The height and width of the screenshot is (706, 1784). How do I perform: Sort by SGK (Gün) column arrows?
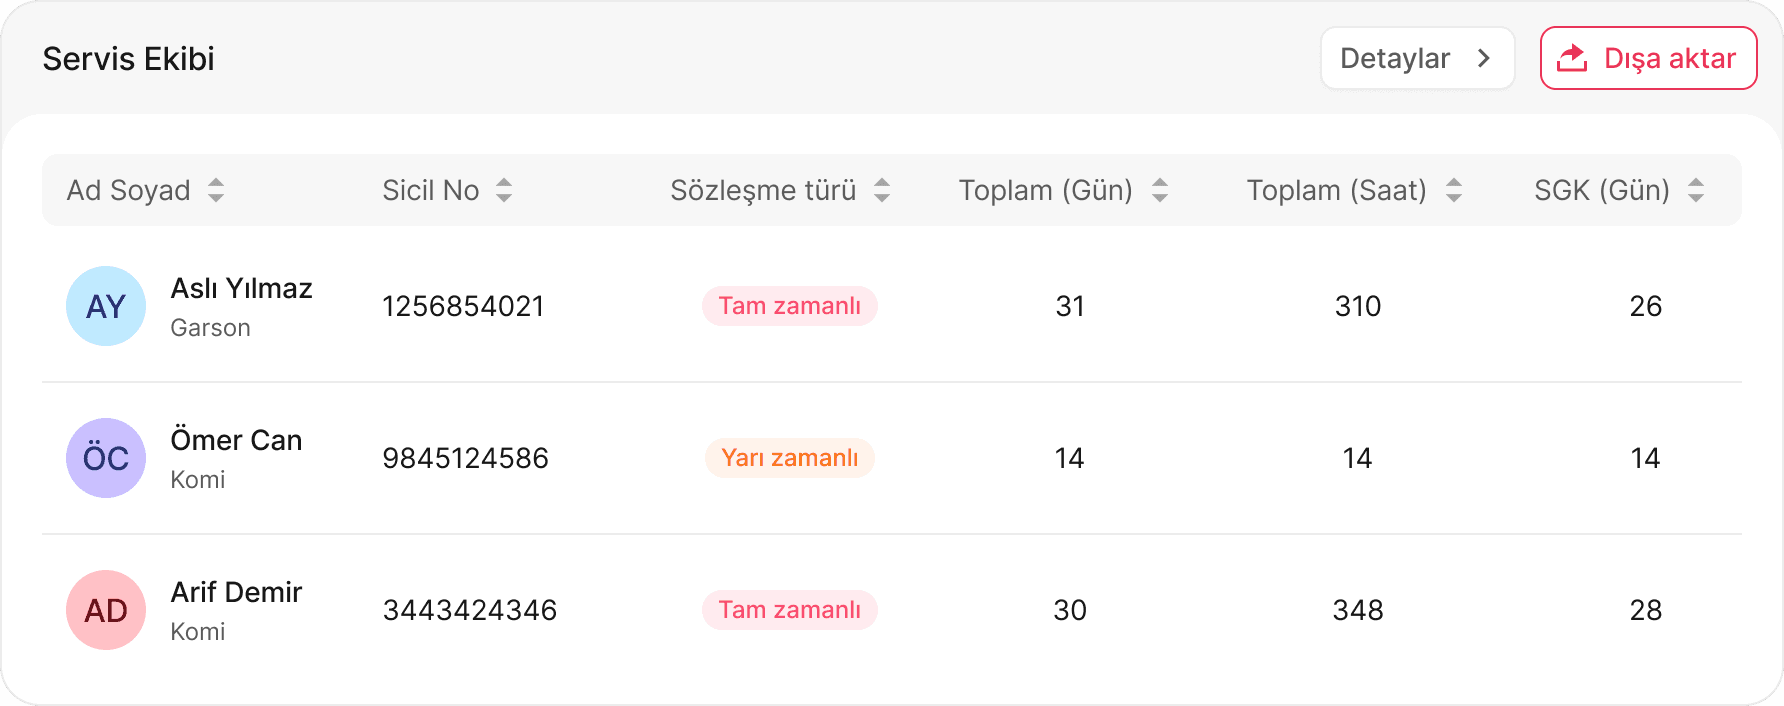[1696, 190]
